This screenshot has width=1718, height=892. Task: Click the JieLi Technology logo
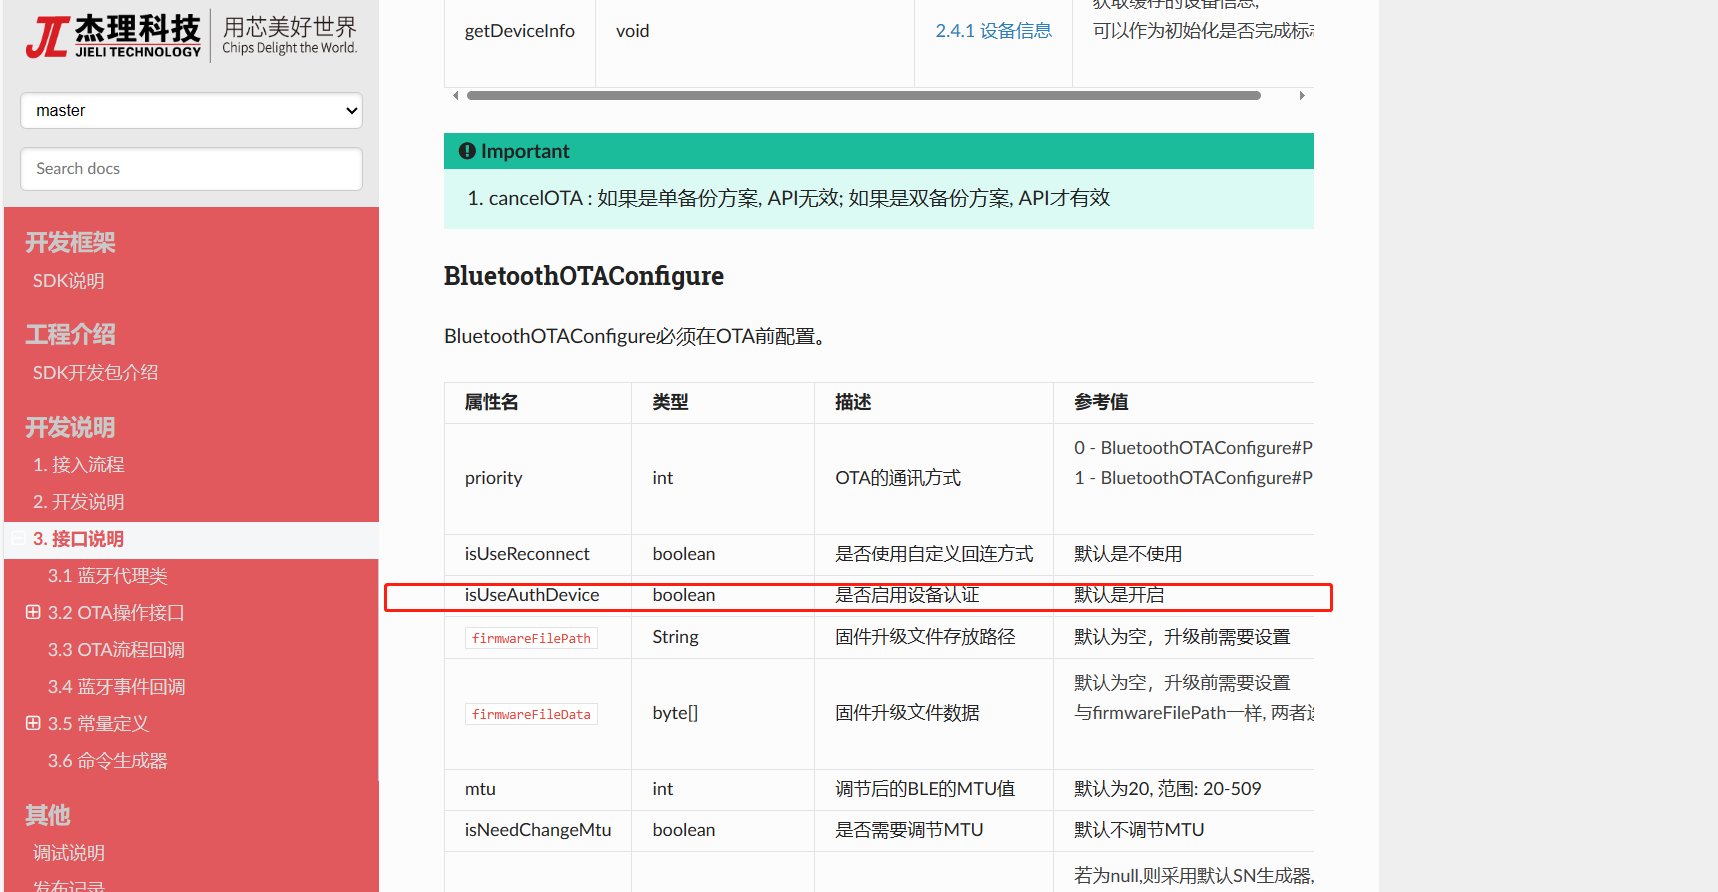click(x=191, y=37)
